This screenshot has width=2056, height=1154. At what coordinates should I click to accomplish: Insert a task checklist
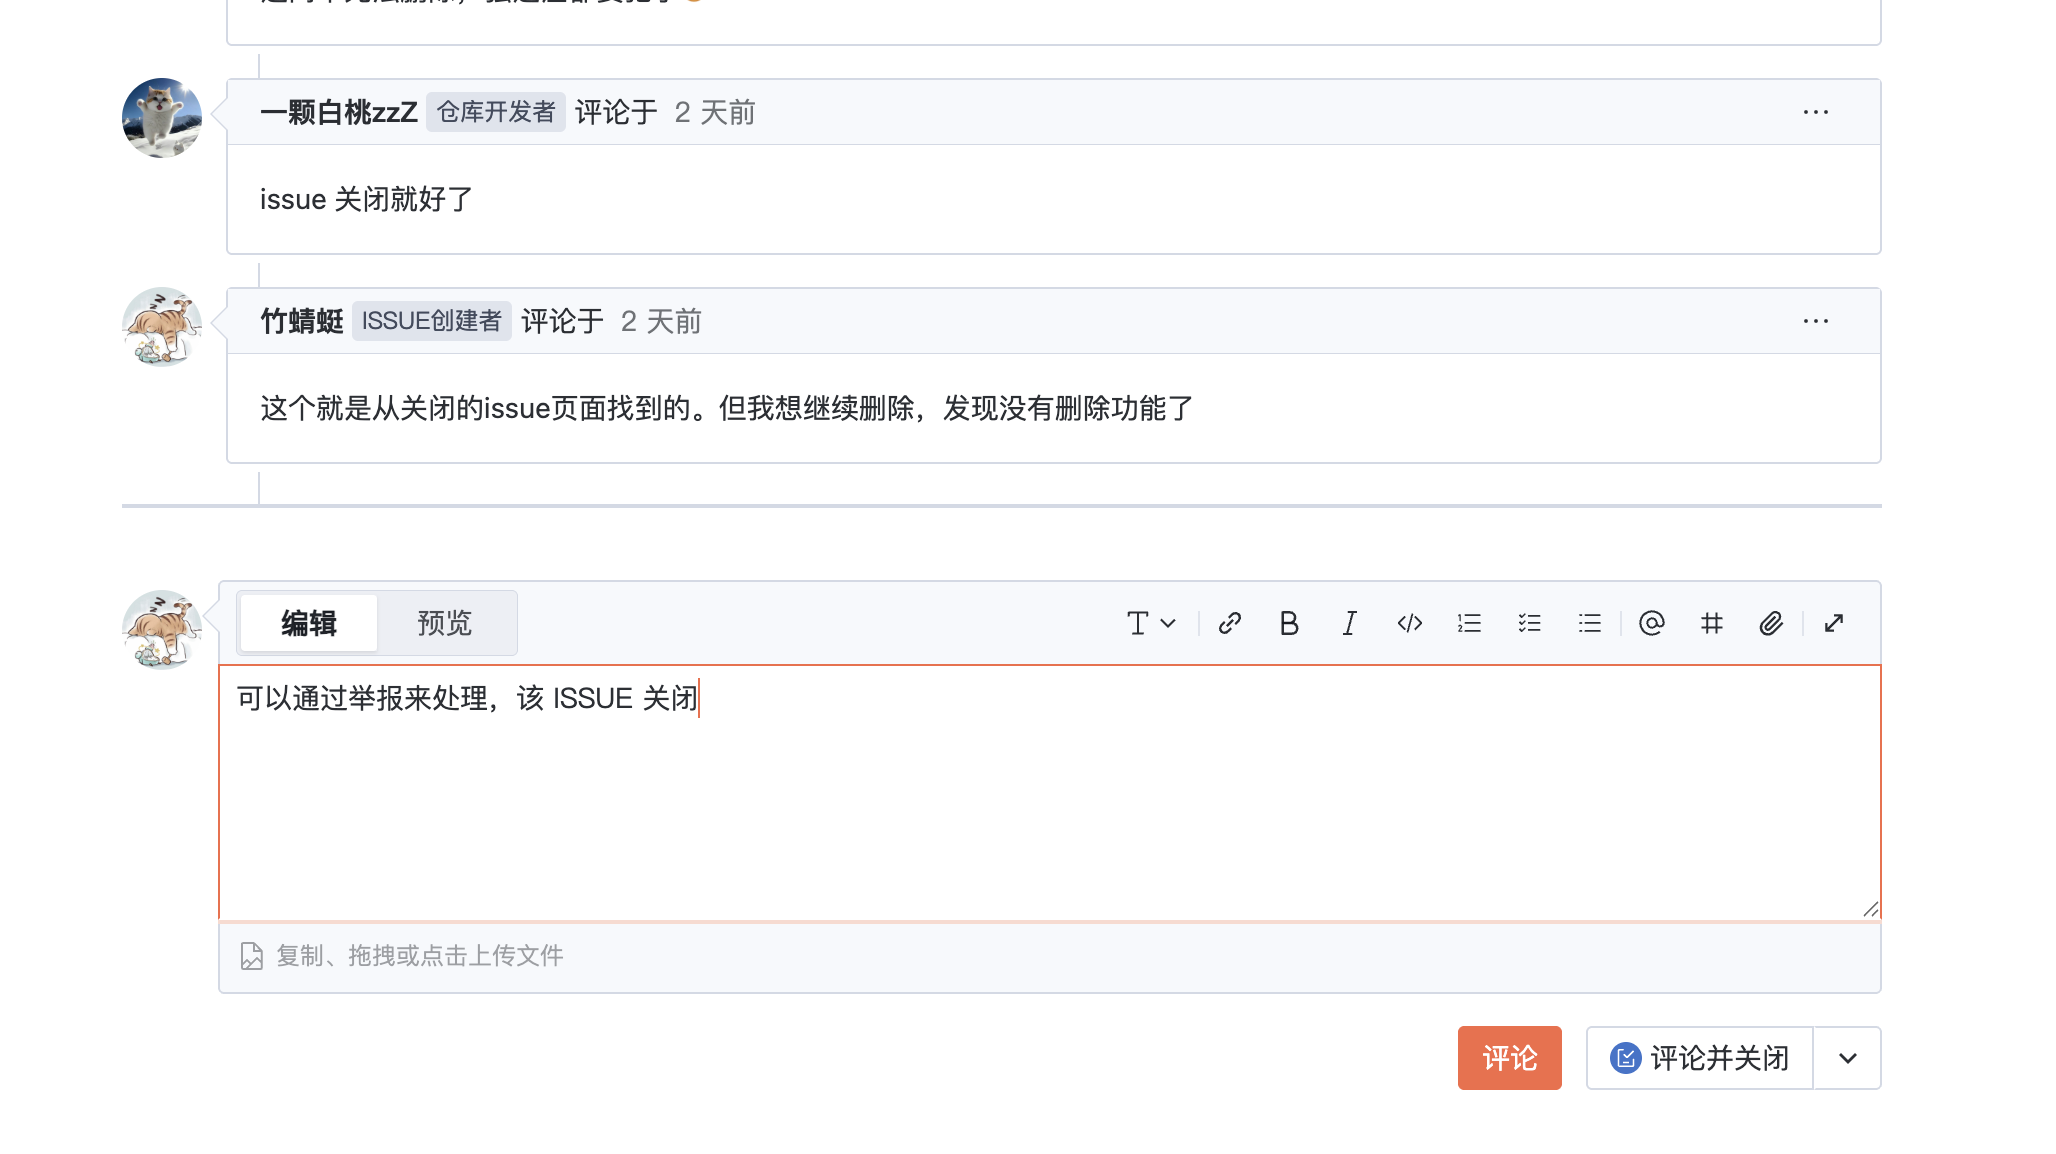(x=1529, y=623)
